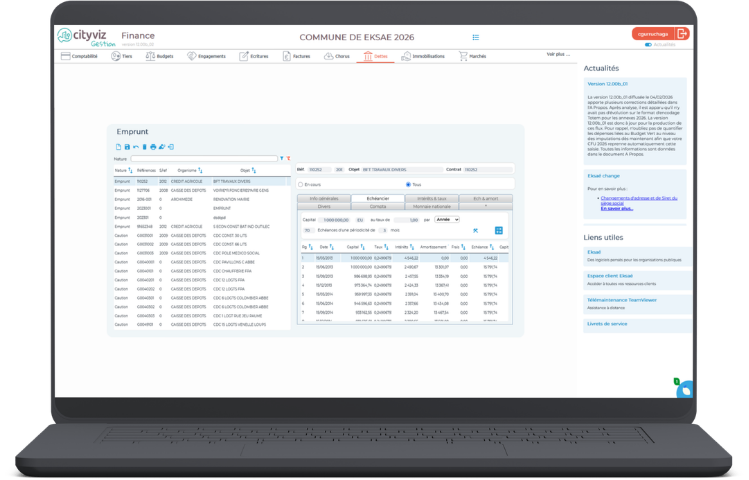Viewport: 749px width, 480px height.
Task: Click the save icon in Emprunt toolbar
Action: coord(126,147)
